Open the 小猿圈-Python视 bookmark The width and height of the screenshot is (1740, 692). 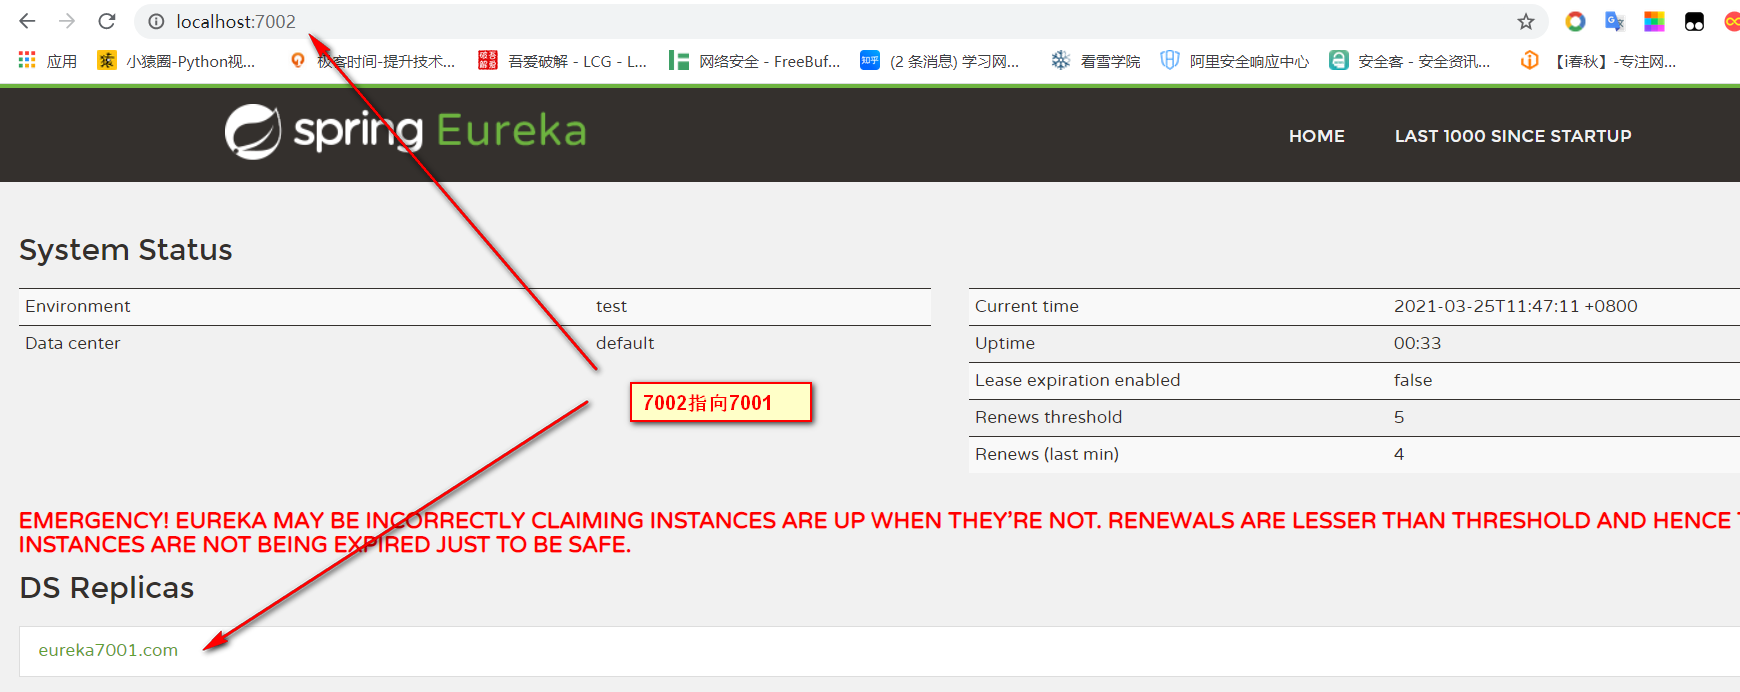point(176,61)
